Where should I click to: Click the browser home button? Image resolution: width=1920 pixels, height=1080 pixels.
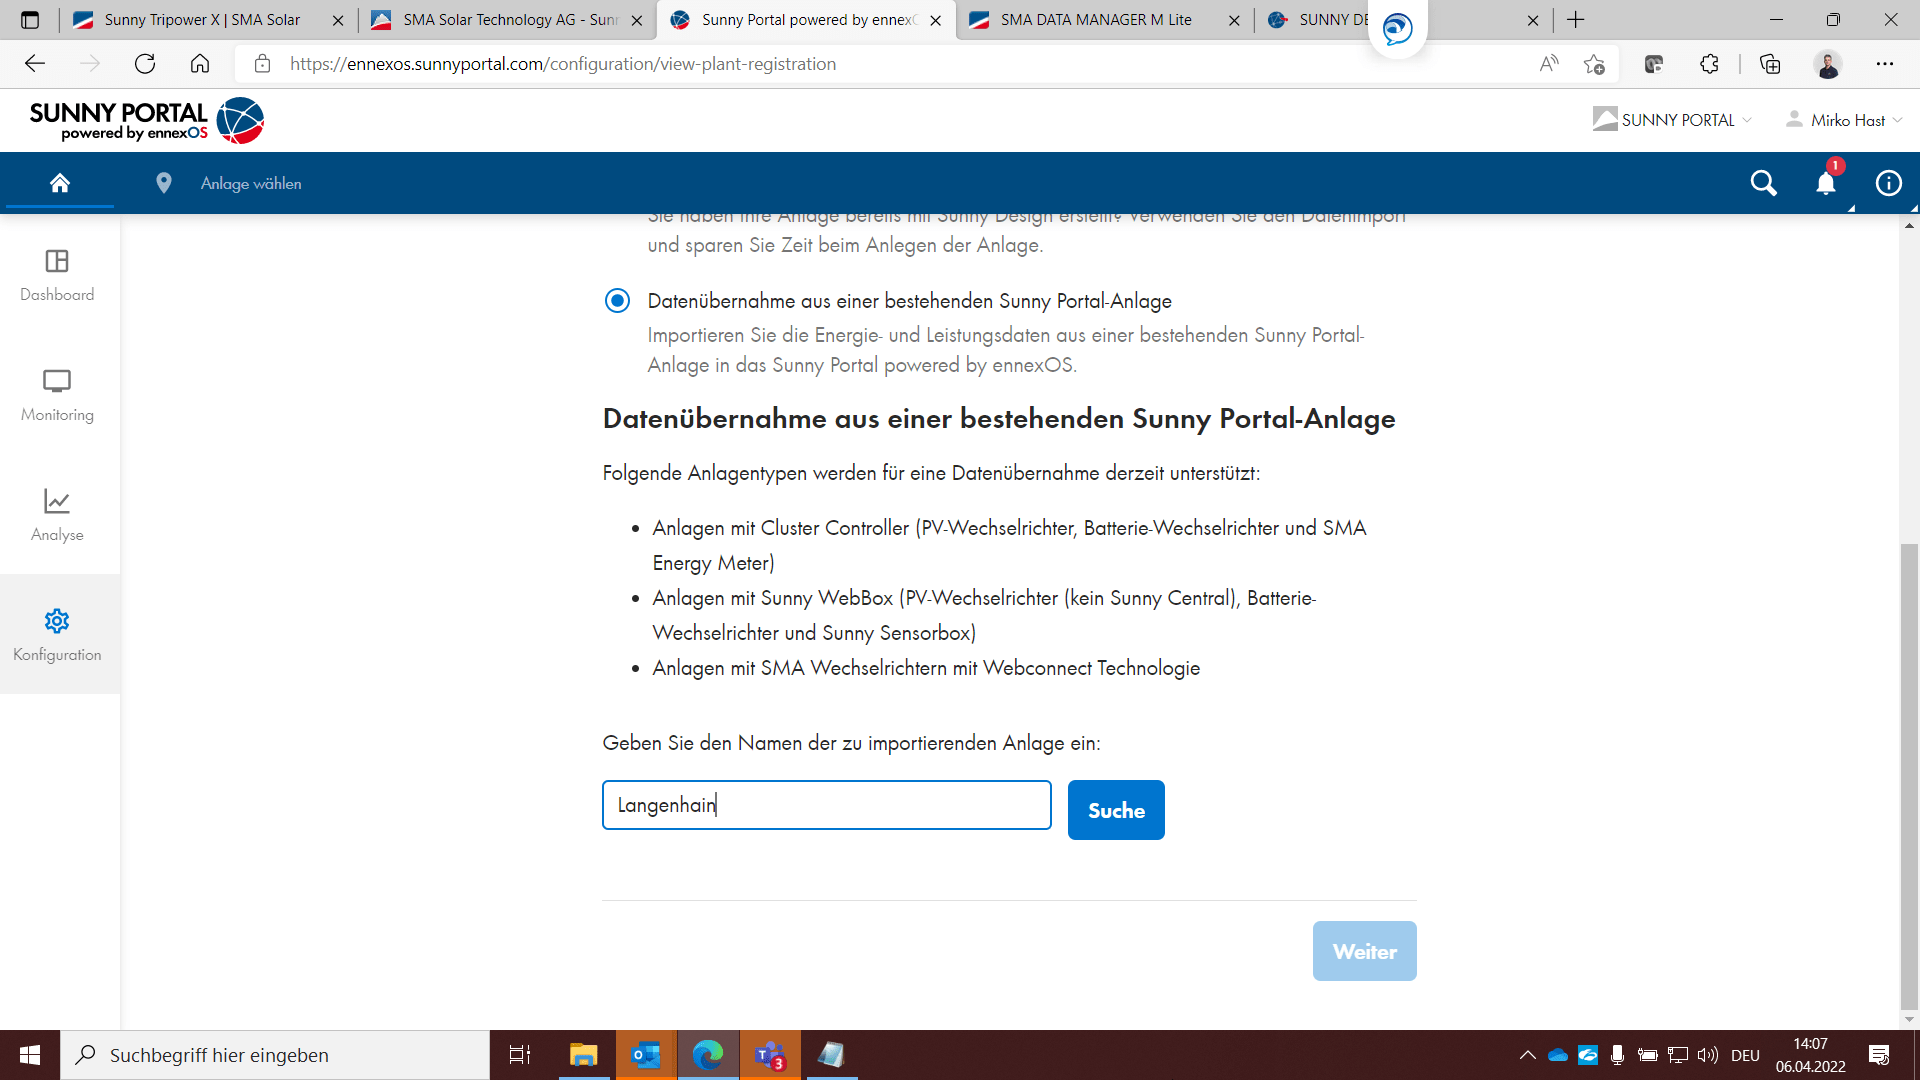[x=200, y=64]
